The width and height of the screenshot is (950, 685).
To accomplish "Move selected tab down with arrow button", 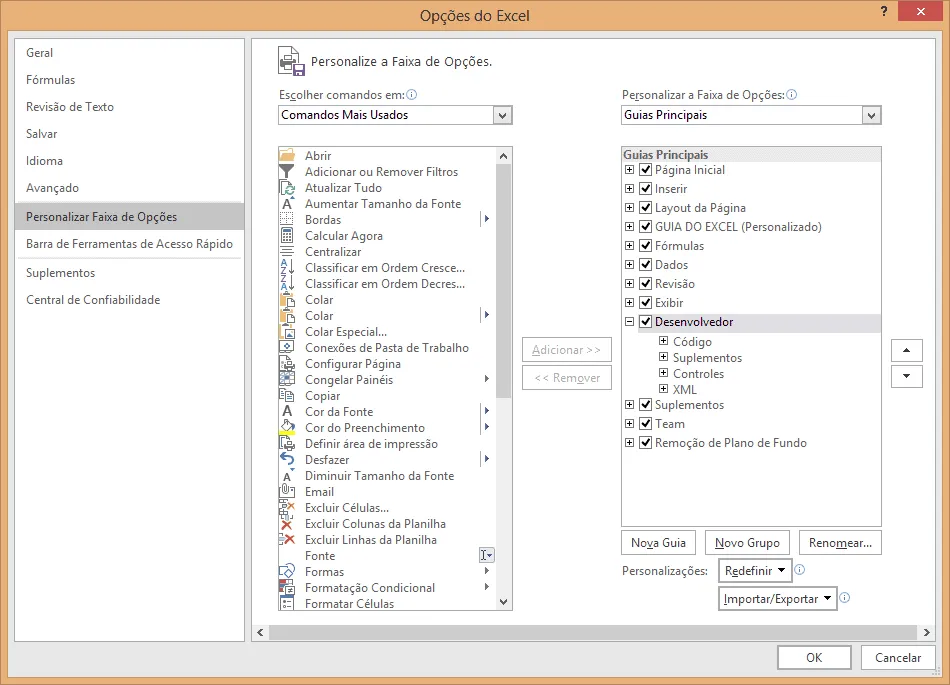I will pyautogui.click(x=906, y=376).
